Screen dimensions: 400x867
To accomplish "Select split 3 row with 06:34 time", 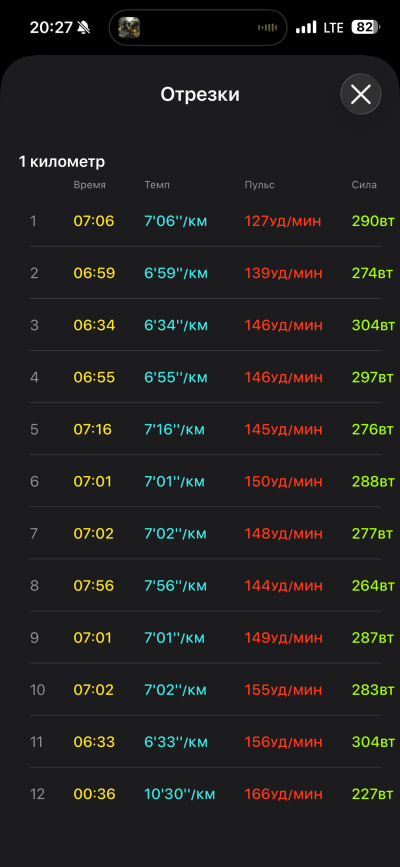I will [x=205, y=325].
